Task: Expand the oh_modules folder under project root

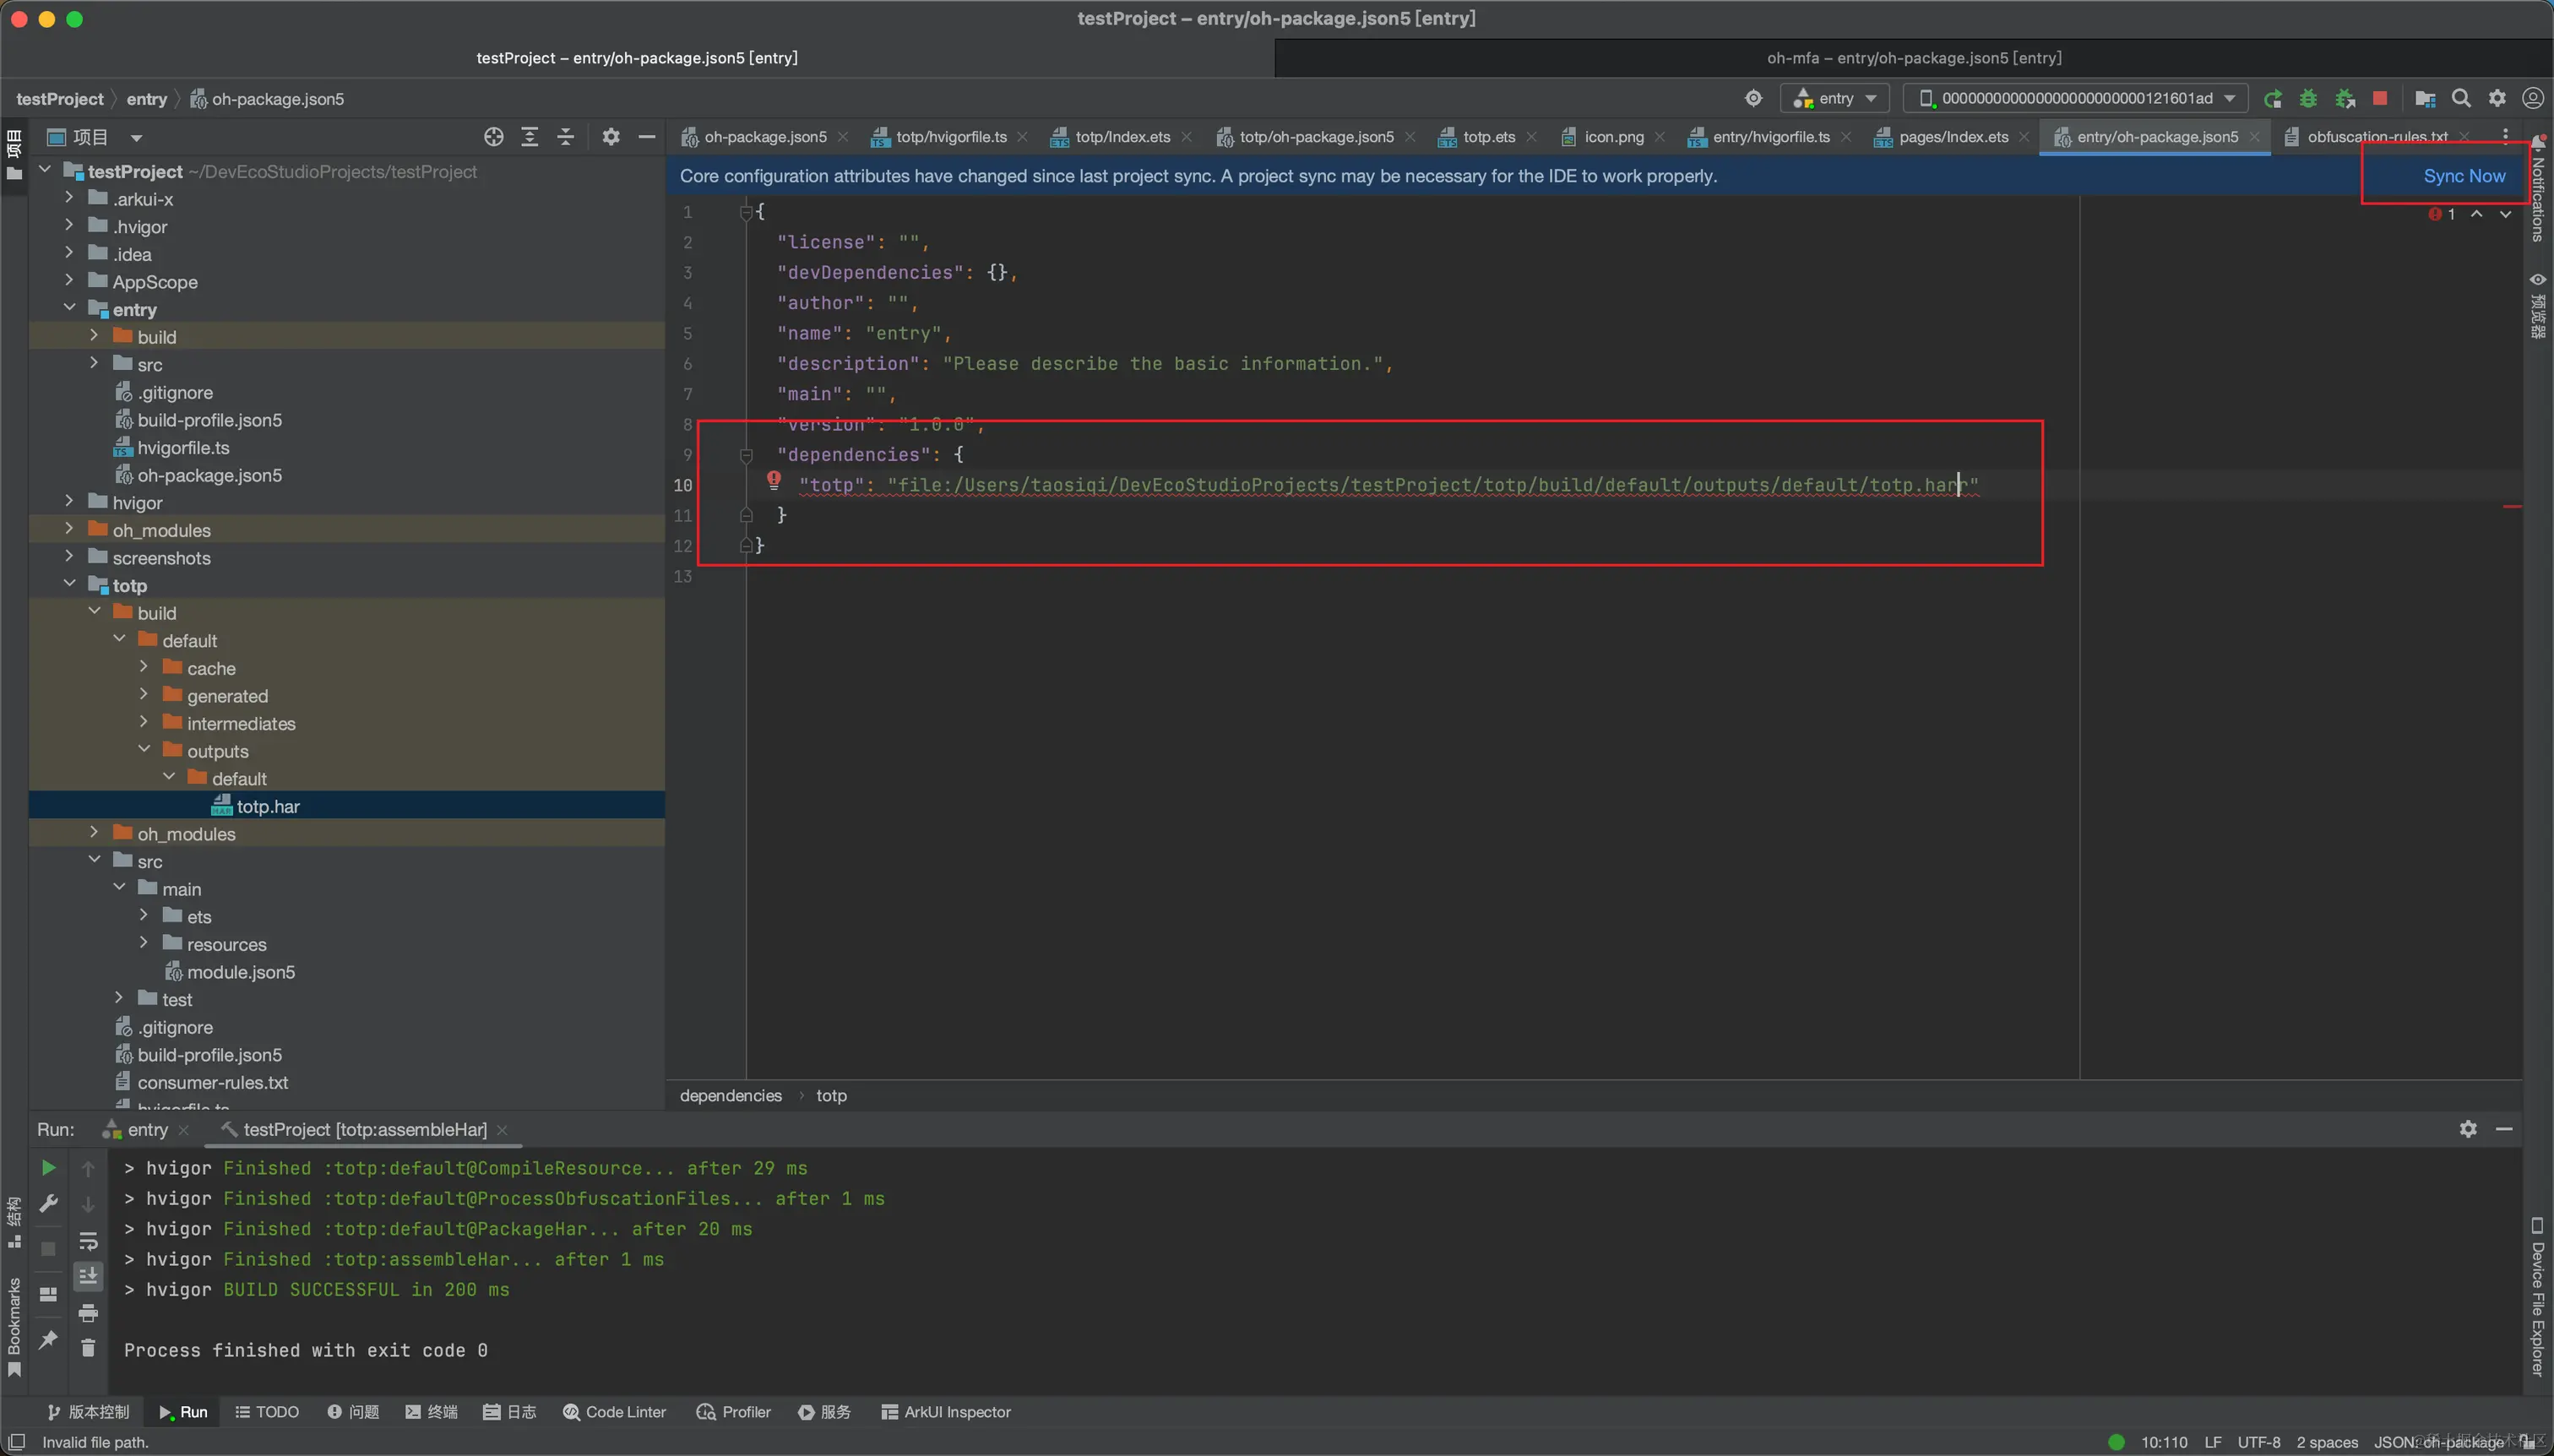Action: (x=69, y=529)
